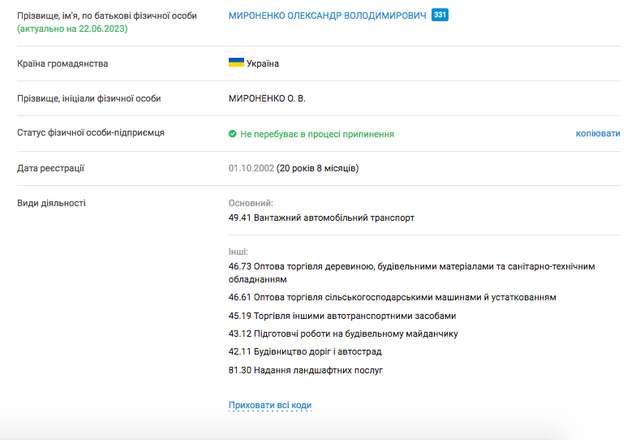This screenshot has height=440, width=640.
Task: Click the Інші heading label
Action: coord(238,252)
